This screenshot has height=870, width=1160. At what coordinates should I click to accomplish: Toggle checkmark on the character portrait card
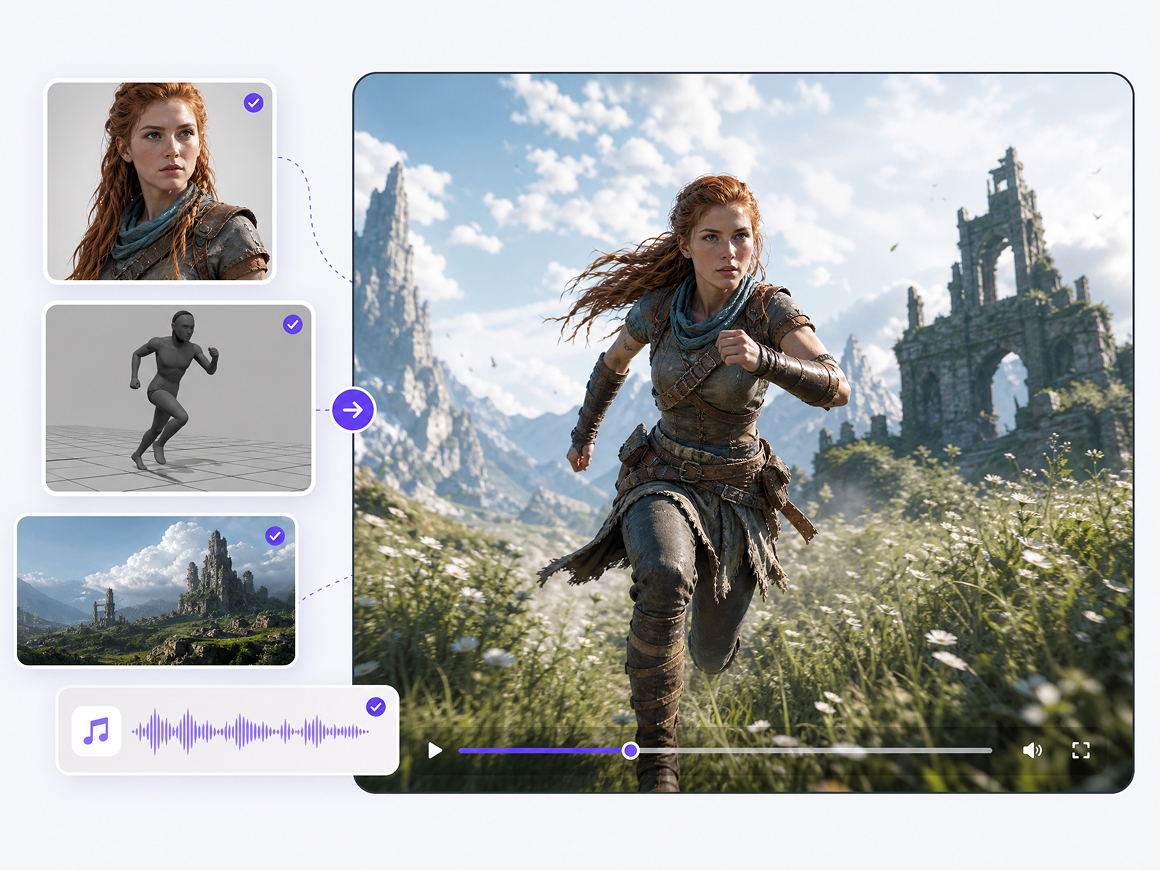[254, 103]
